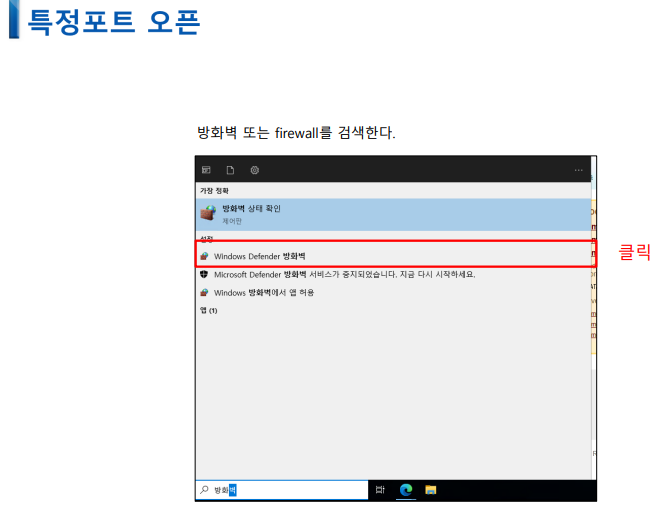
Task: Click the firewall brick icon beside 방화벽 상태 확인
Action: [x=208, y=213]
